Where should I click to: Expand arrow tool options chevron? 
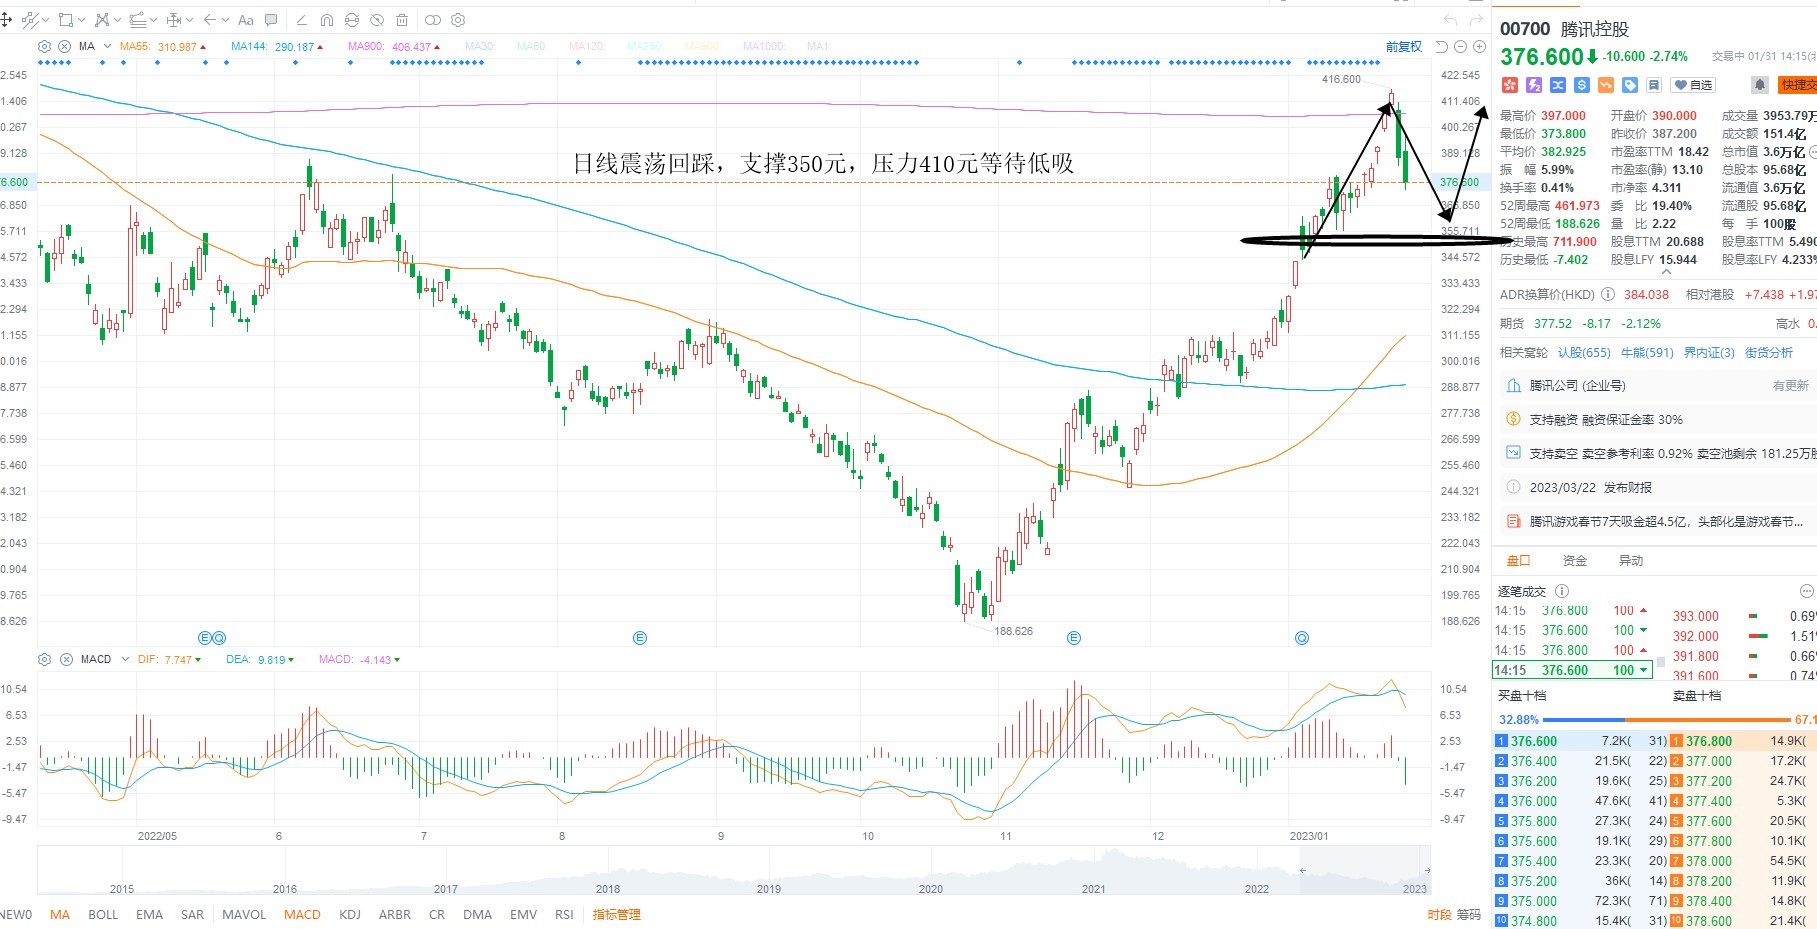[225, 20]
